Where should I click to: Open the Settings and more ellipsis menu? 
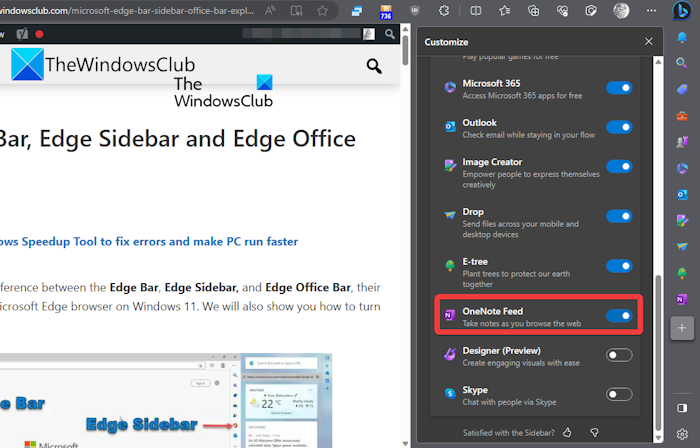(x=651, y=11)
